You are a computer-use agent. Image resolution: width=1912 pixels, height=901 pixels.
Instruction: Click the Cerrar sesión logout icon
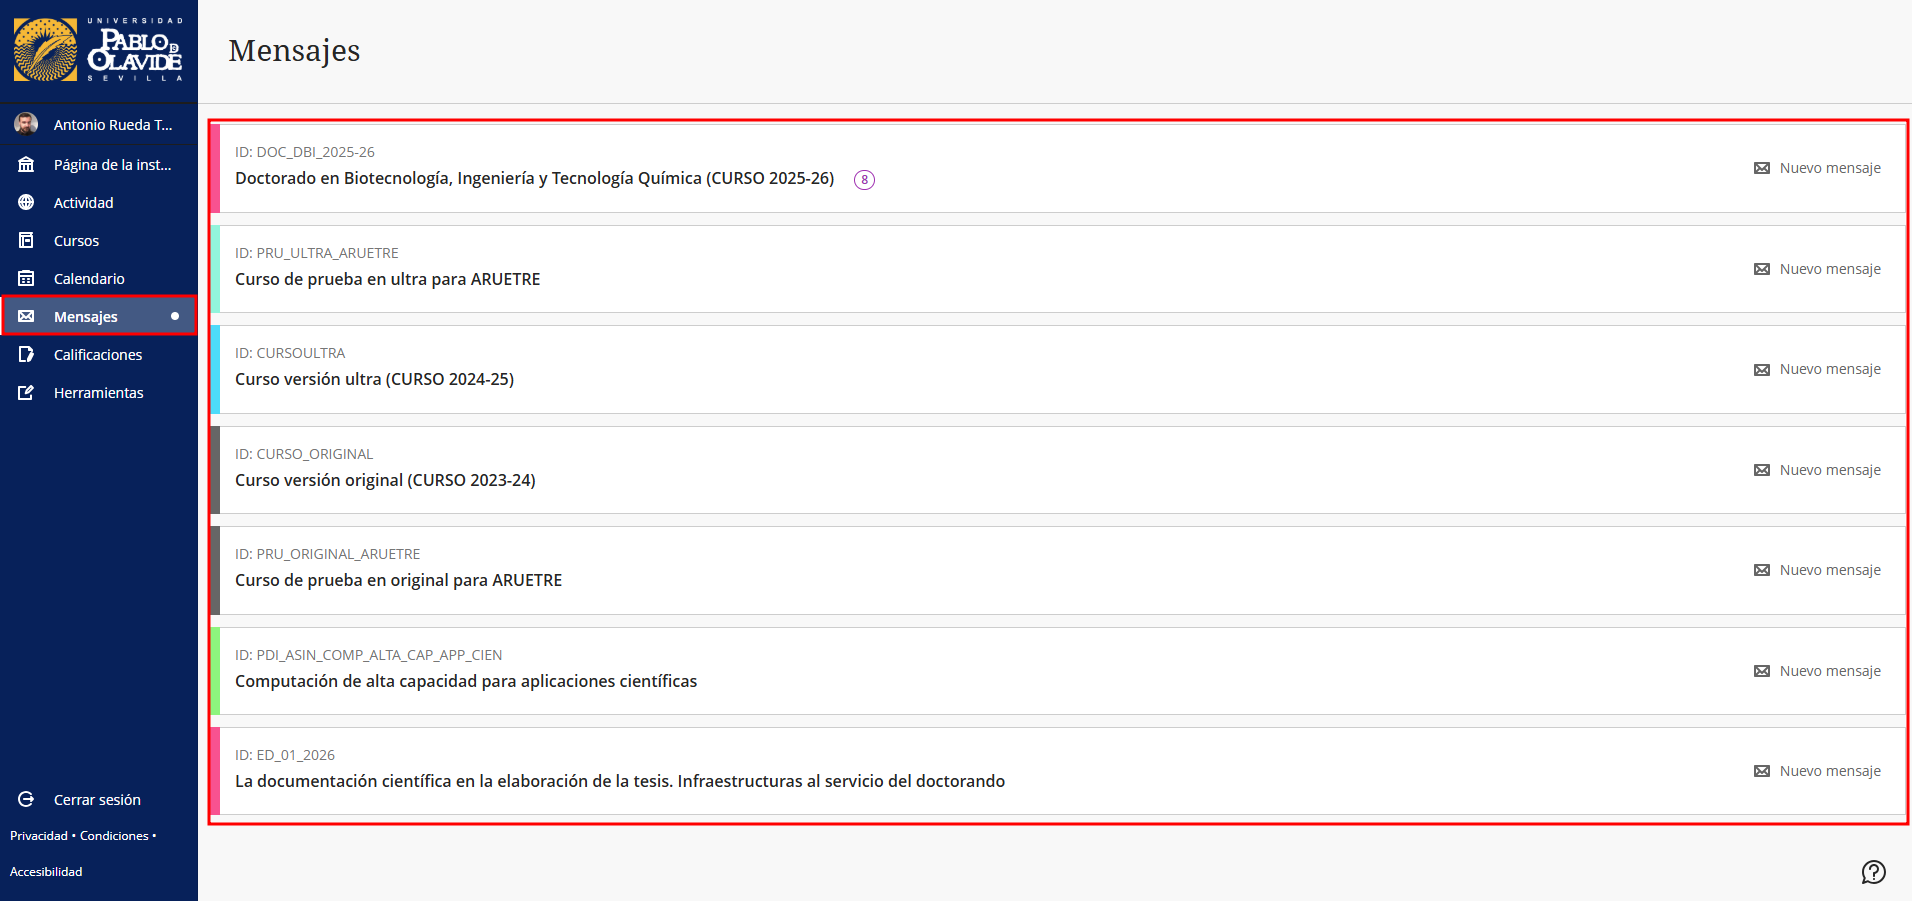[x=26, y=799]
